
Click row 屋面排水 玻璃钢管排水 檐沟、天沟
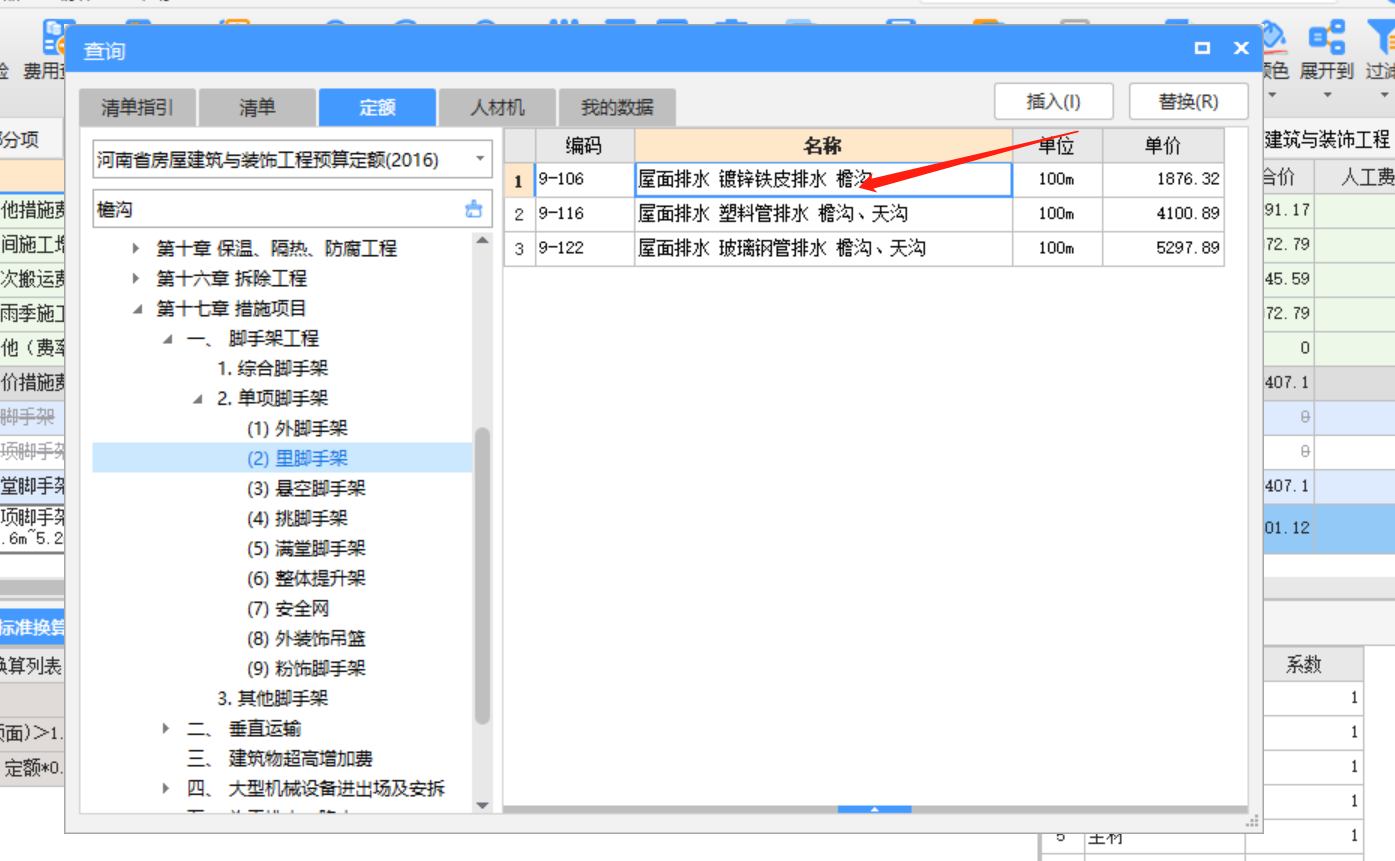[x=823, y=248]
